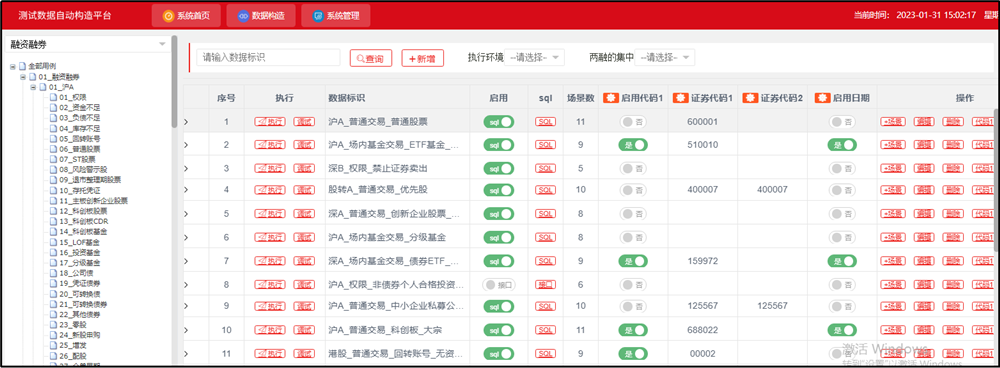Toggle 启用代码1 switch in row 1
Image resolution: width=1000 pixels, height=368 pixels.
click(x=633, y=122)
